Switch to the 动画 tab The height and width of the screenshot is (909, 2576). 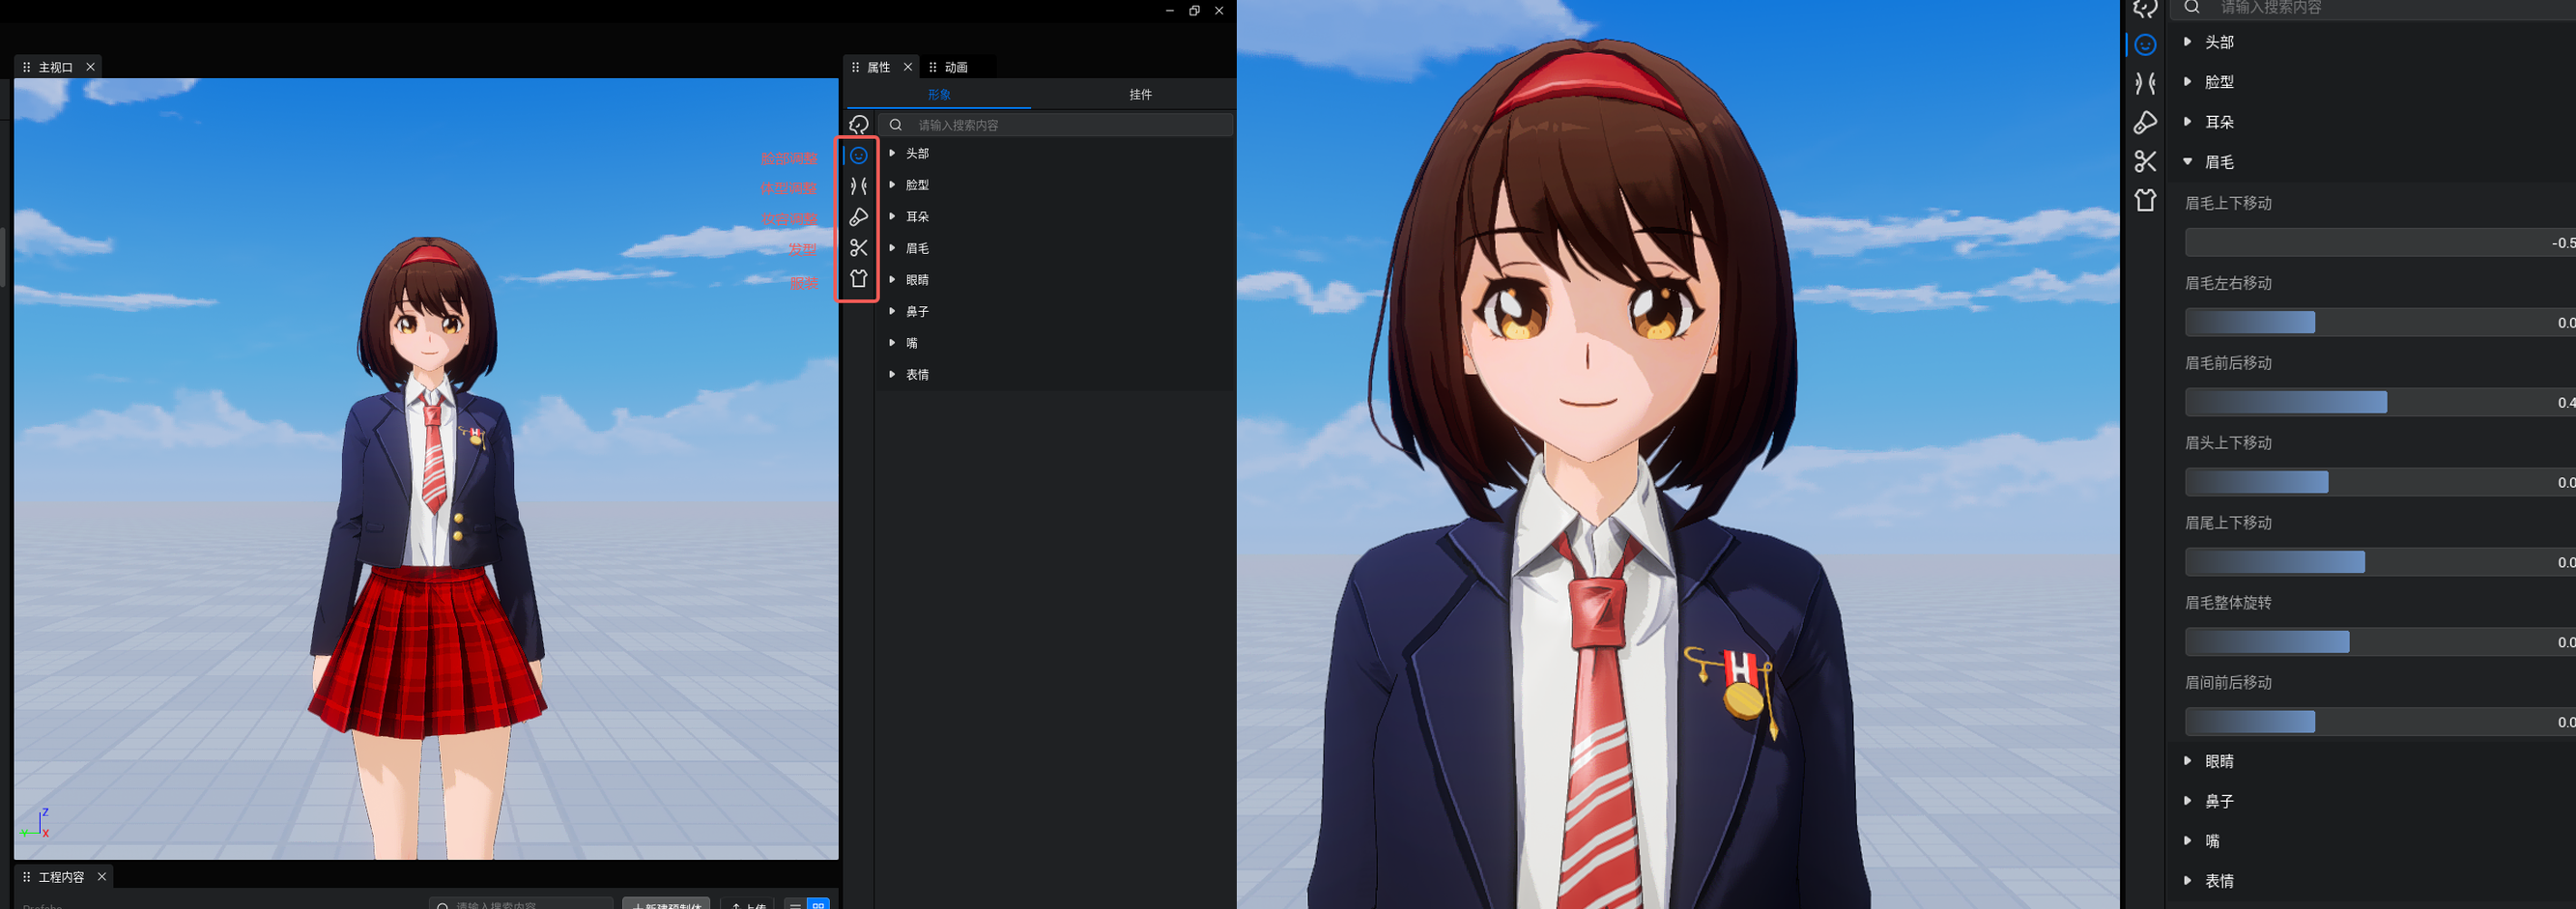[x=956, y=67]
